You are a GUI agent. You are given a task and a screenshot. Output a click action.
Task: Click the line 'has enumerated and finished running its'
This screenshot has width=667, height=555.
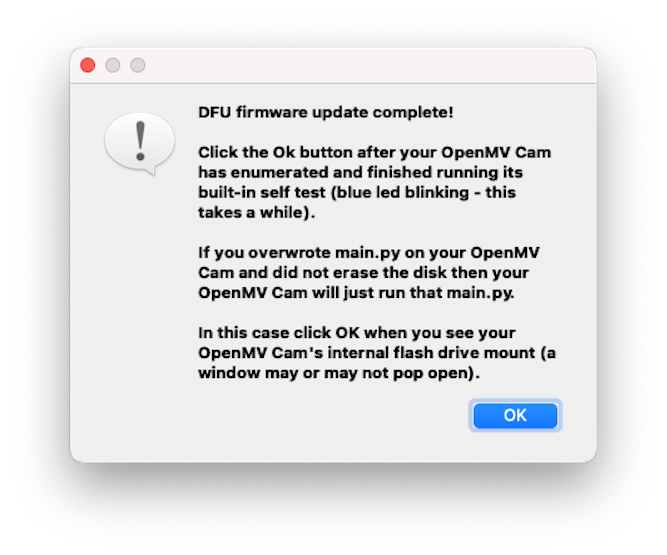[x=360, y=172]
